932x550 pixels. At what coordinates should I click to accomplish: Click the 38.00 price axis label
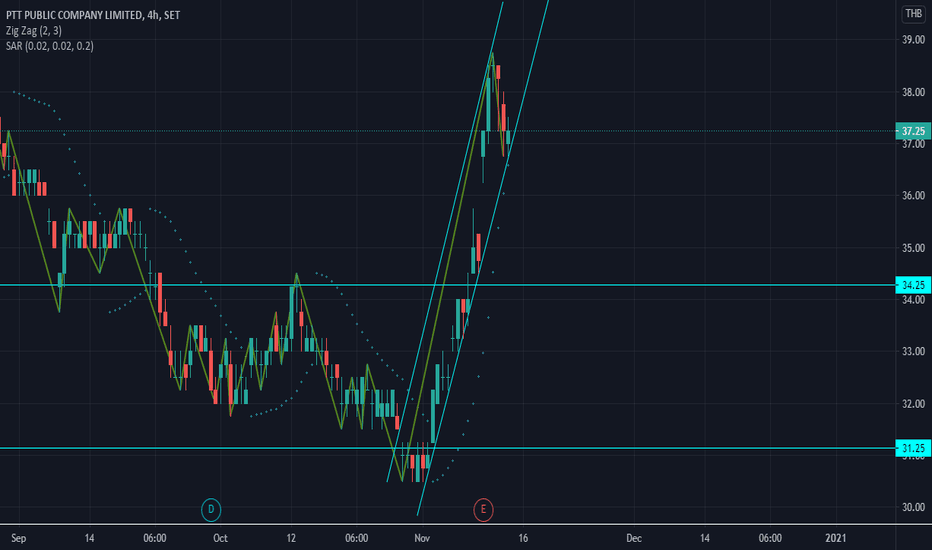(913, 92)
